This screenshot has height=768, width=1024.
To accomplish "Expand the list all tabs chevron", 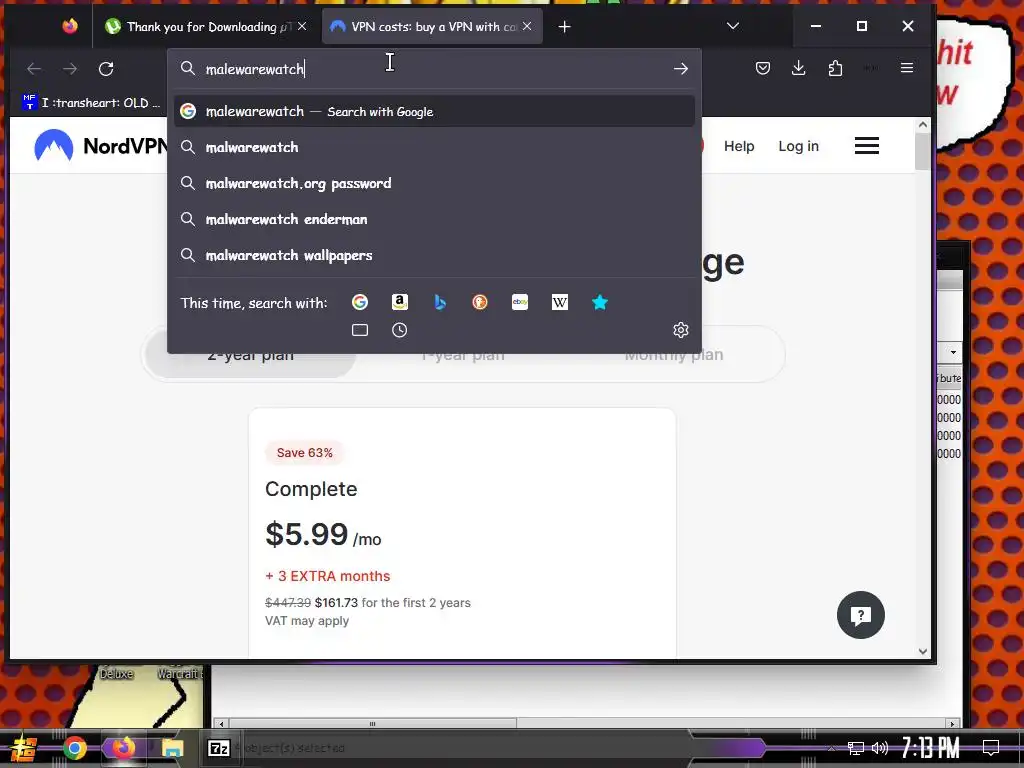I will tap(733, 26).
